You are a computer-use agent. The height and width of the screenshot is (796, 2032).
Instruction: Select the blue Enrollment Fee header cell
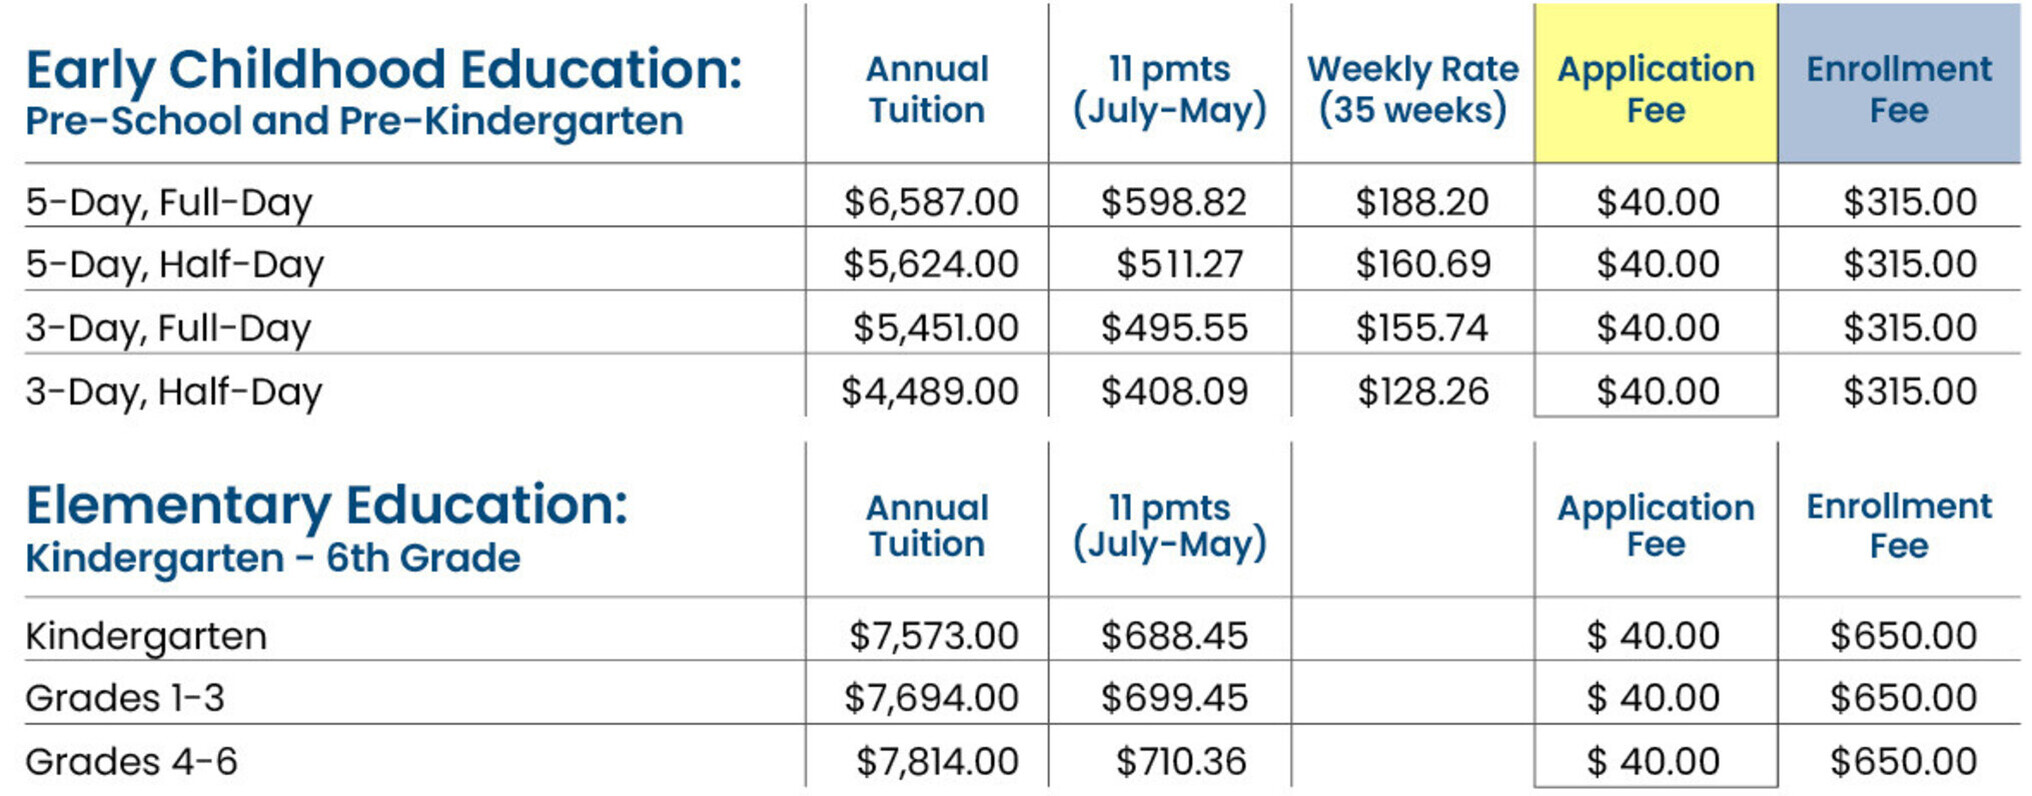1899,83
